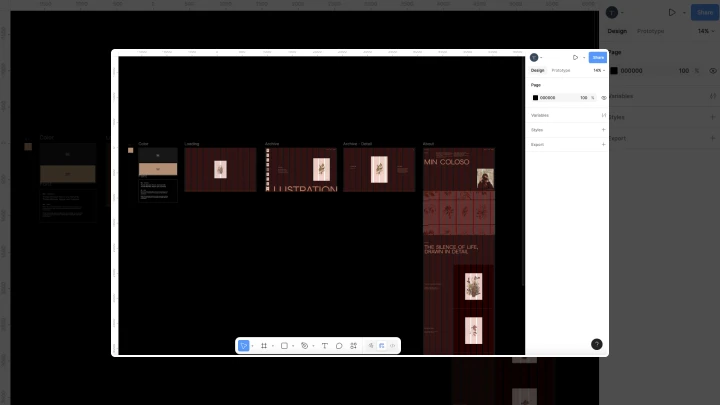
Task: Click the Loading frame thumbnail
Action: tap(220, 169)
